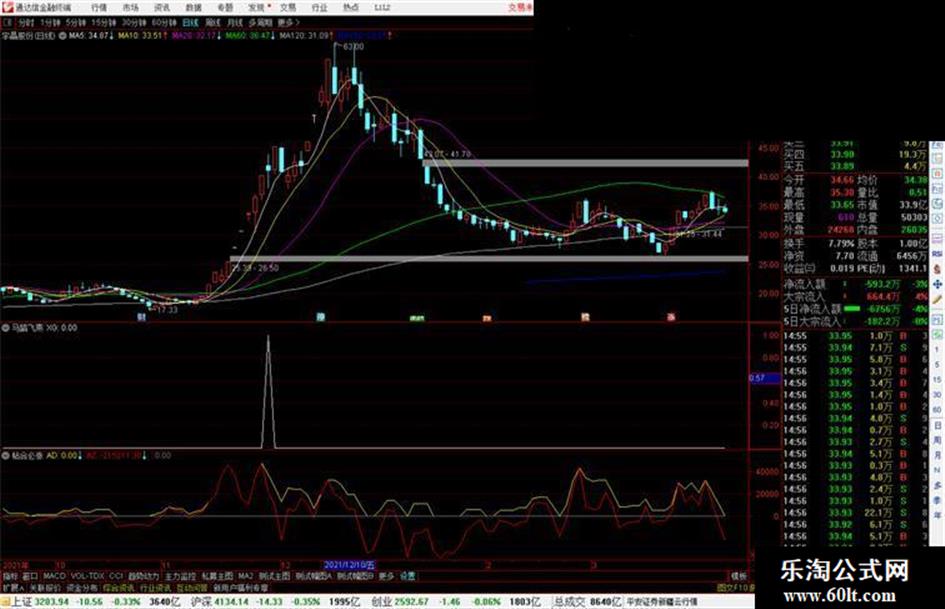945x609 pixels.
Task: Click the yellow pencil drawing icon in the right toolbar
Action: (937, 299)
